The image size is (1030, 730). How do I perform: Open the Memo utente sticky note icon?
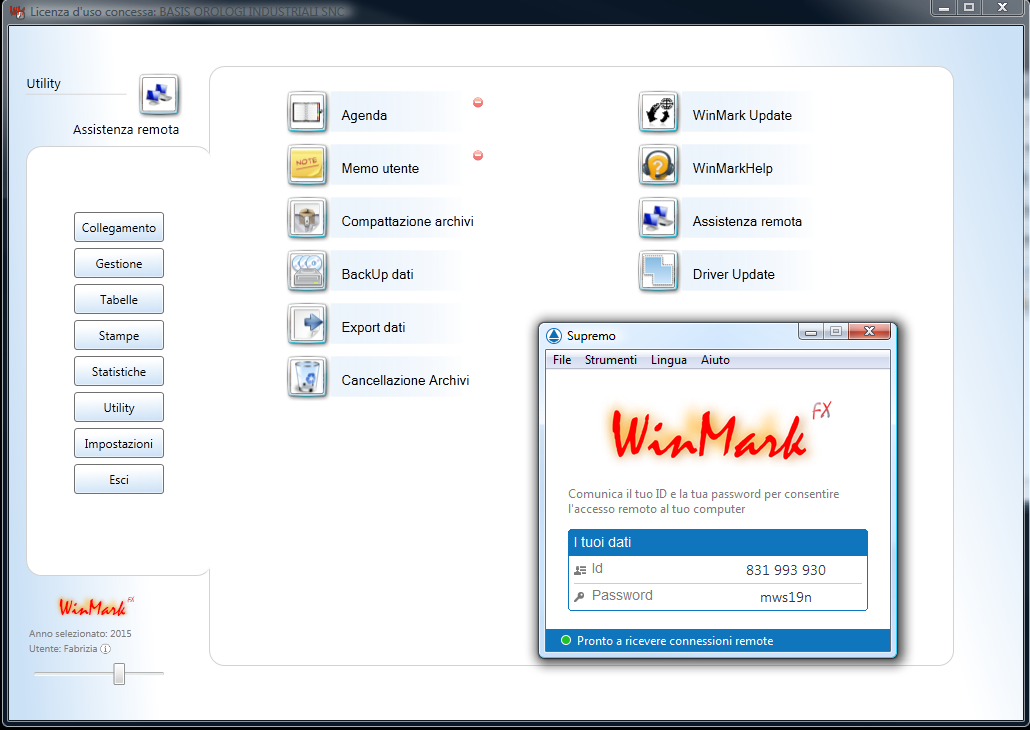307,165
